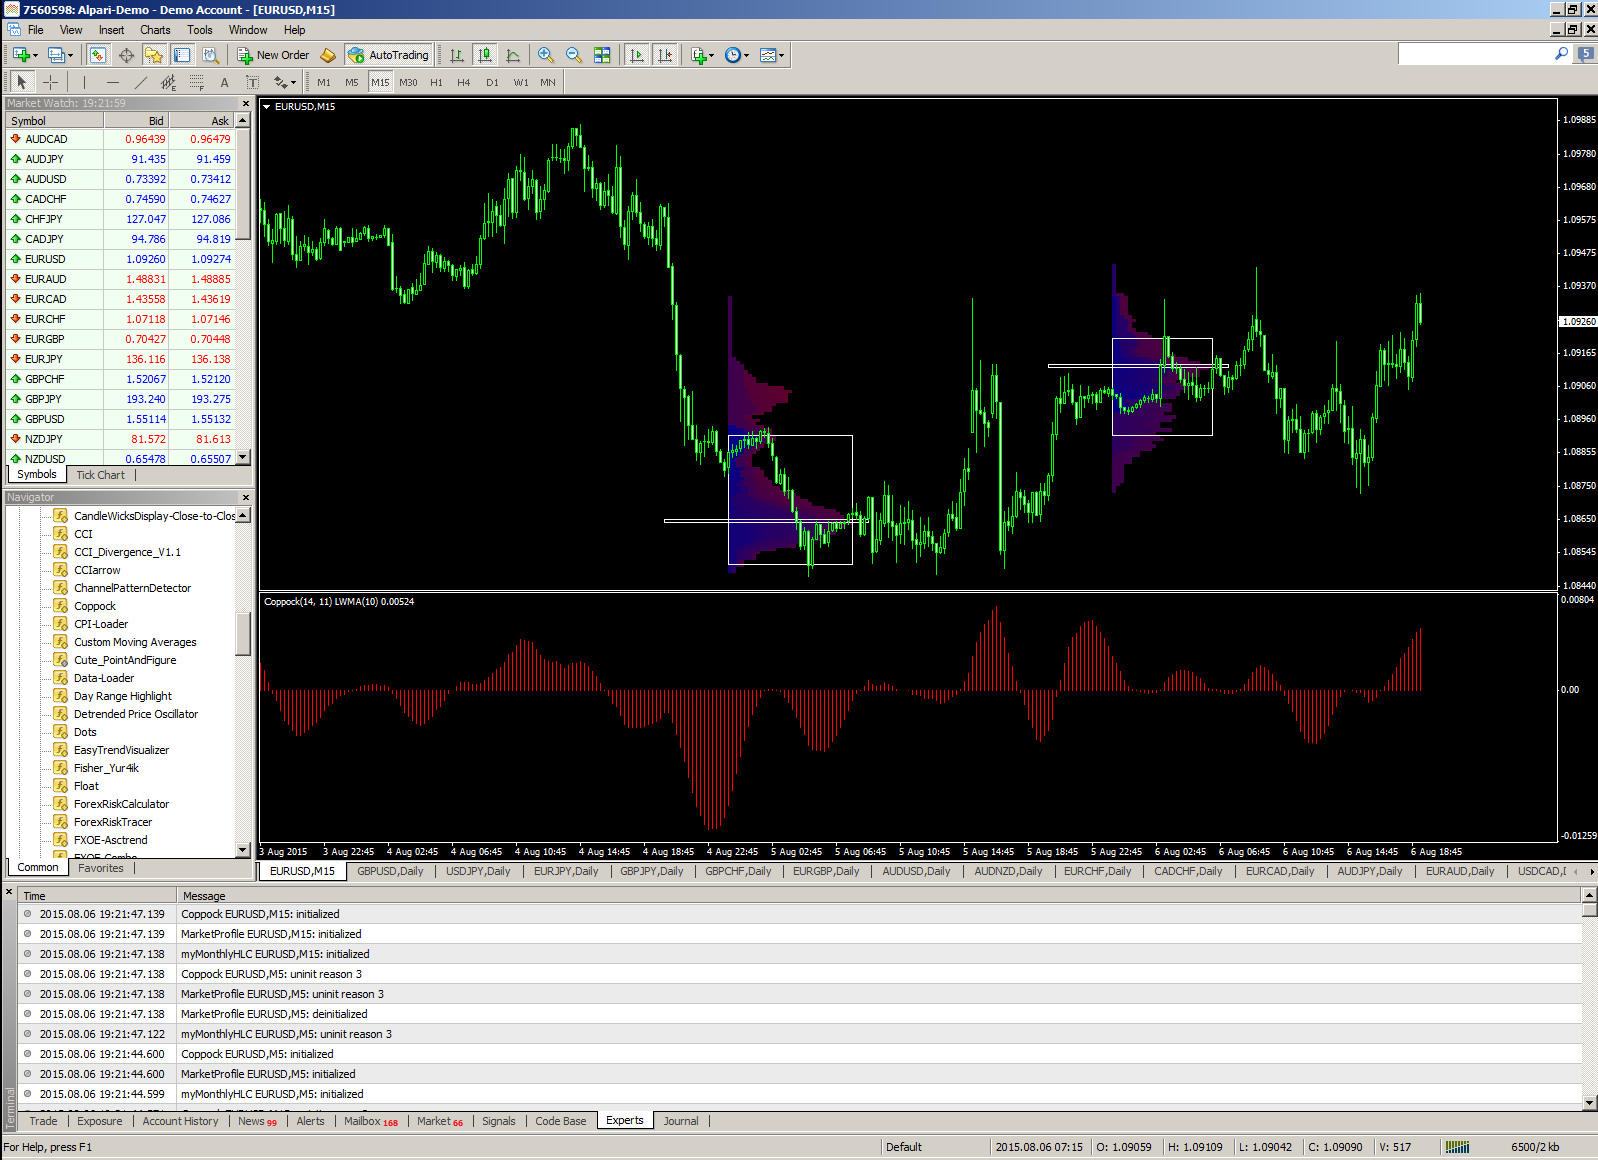Click the New Order button
1598x1160 pixels.
click(273, 55)
